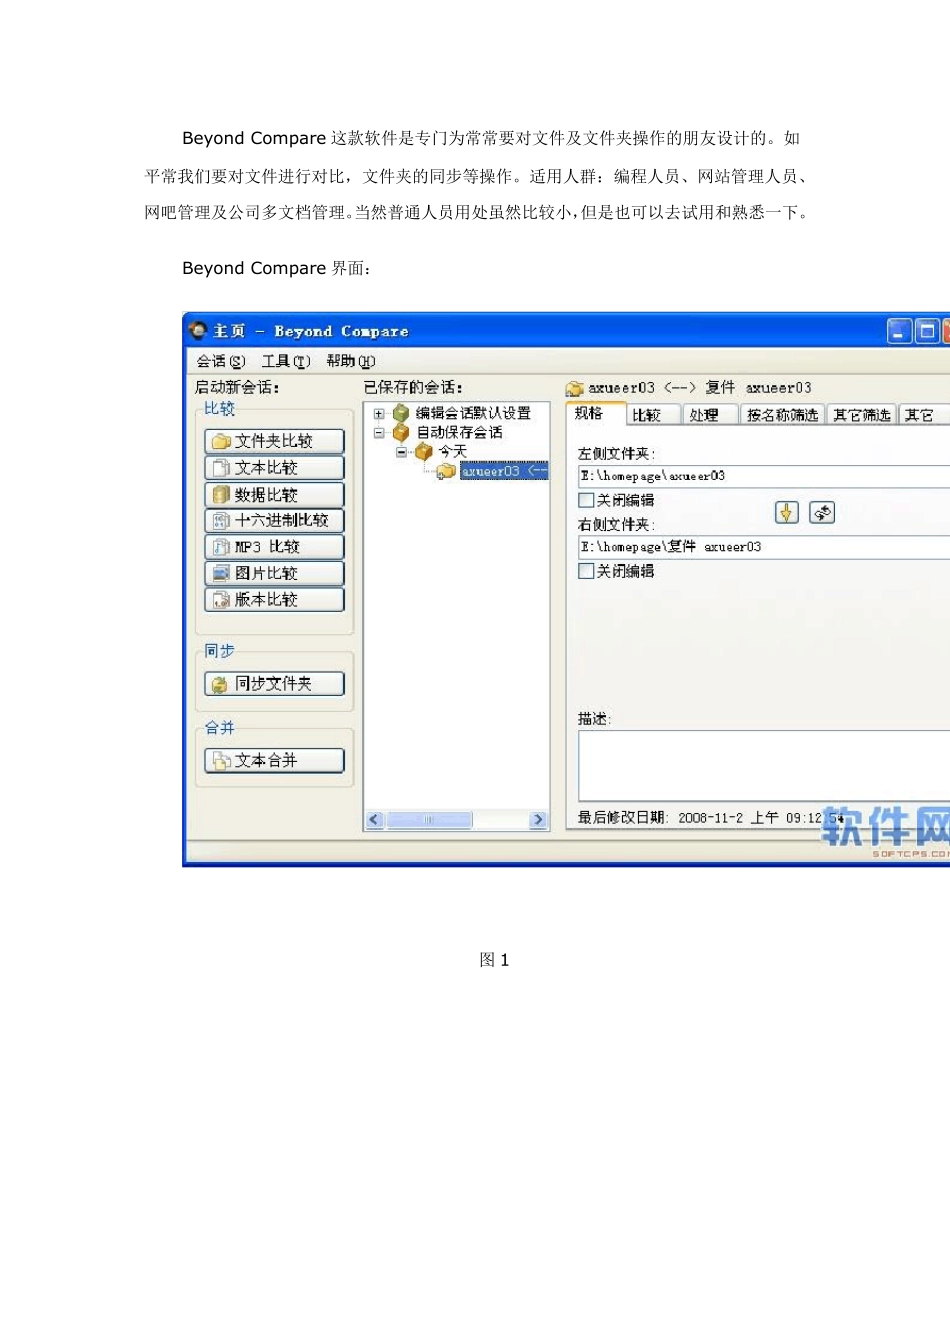Start a 文件夹比较 folder compare session
The image size is (950, 1344).
click(x=274, y=441)
